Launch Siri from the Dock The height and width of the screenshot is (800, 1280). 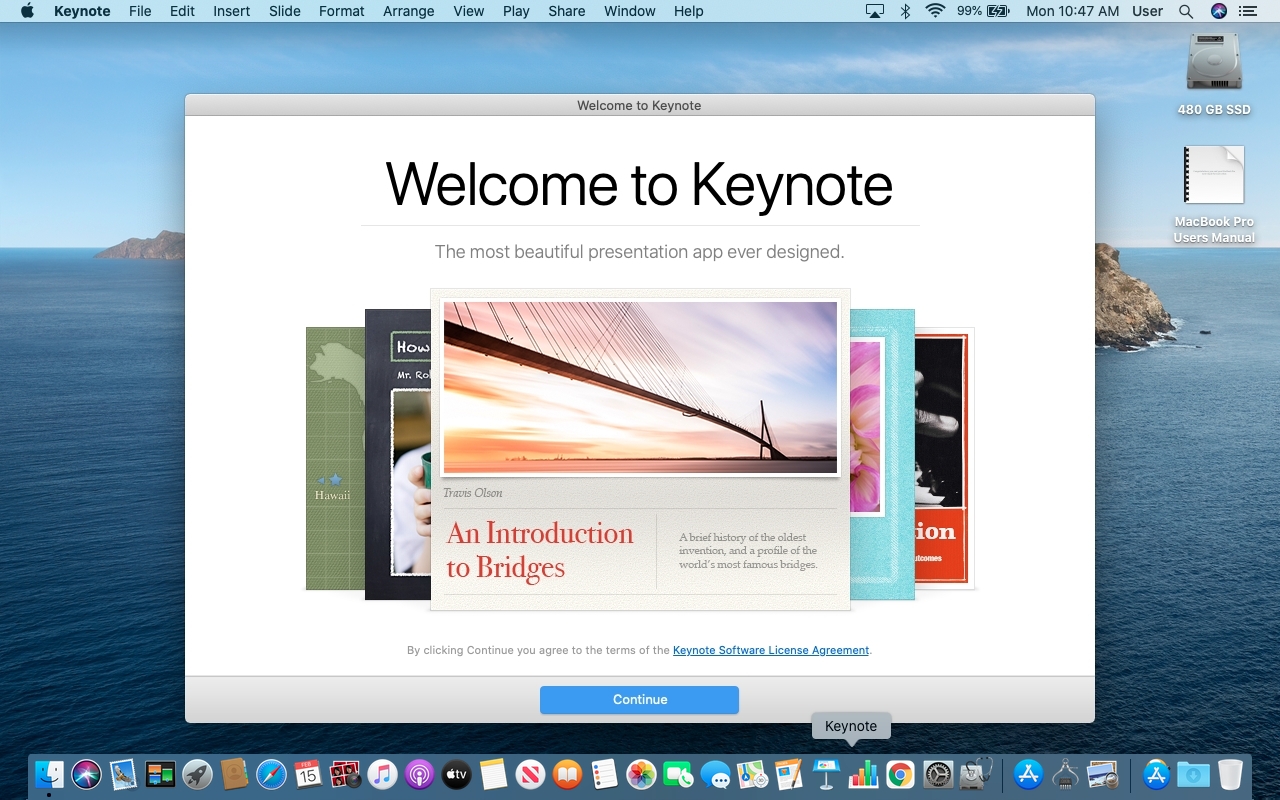tap(87, 774)
